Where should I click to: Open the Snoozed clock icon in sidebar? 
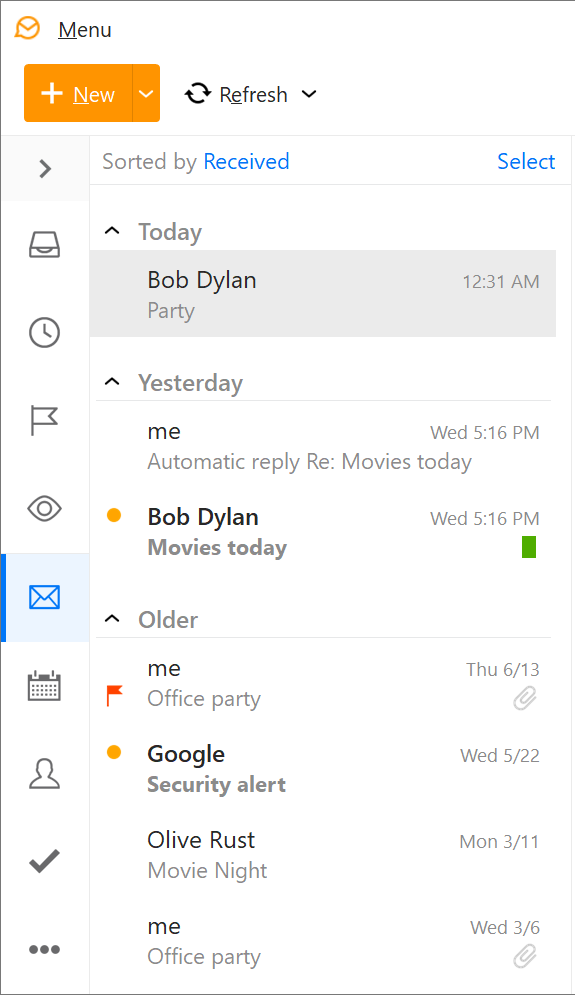pos(44,333)
